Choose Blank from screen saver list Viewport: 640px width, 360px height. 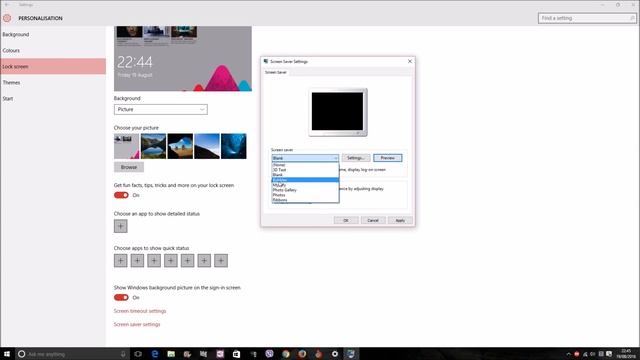click(305, 175)
